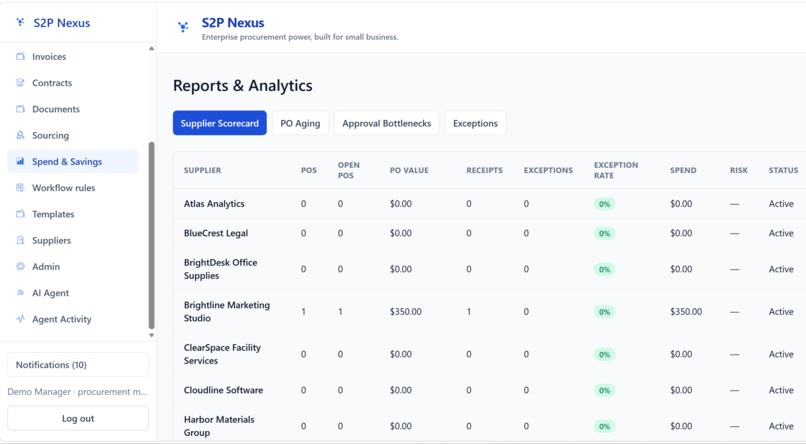Click Brightline's $350.00 PO value
The image size is (806, 444).
pyautogui.click(x=406, y=311)
